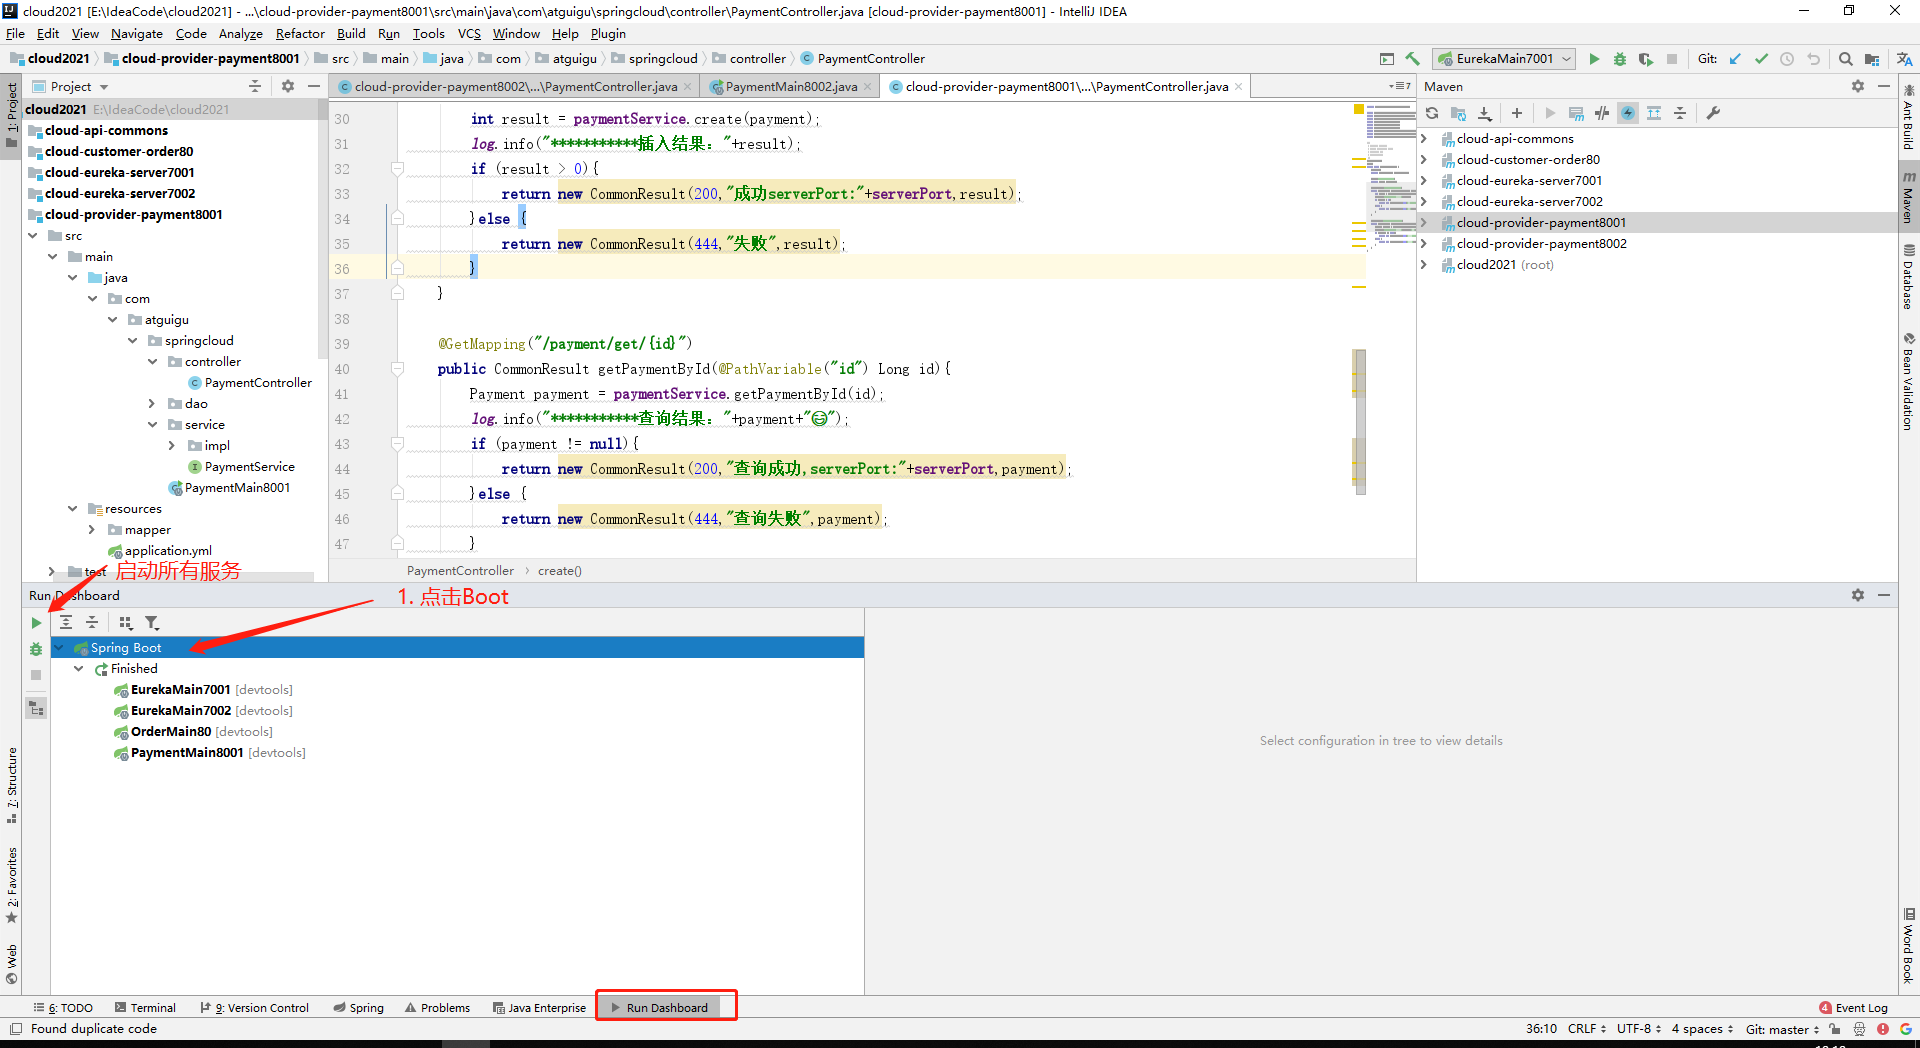Open the 9: Version Control tool window
Image resolution: width=1920 pixels, height=1048 pixels.
click(255, 1008)
